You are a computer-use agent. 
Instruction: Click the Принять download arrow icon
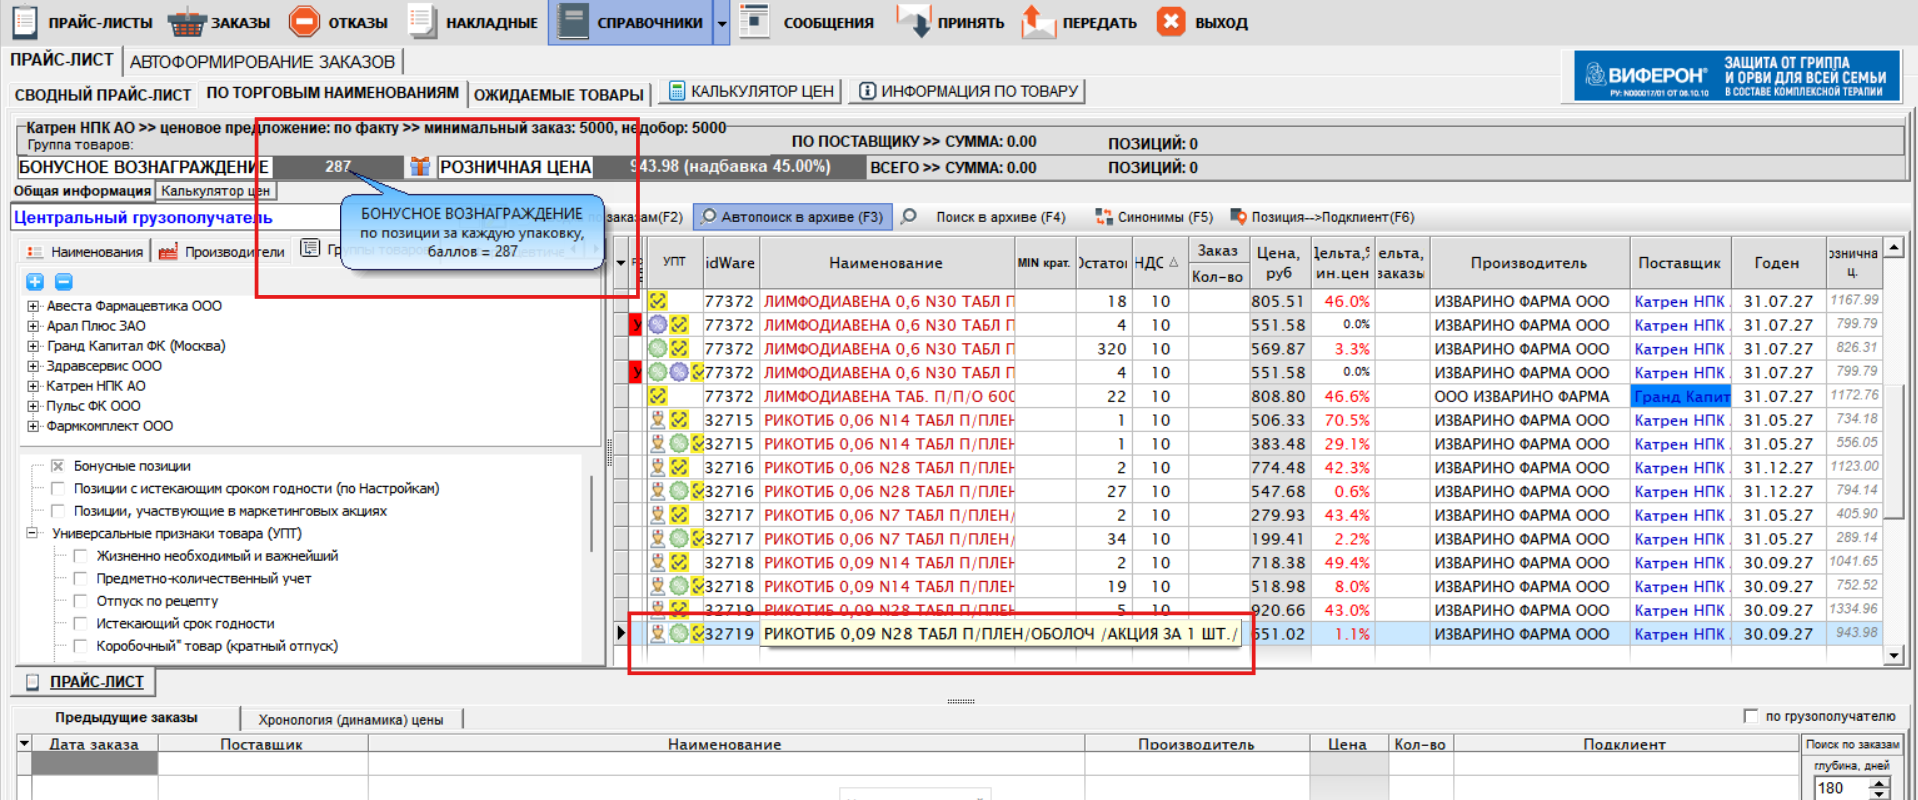913,22
